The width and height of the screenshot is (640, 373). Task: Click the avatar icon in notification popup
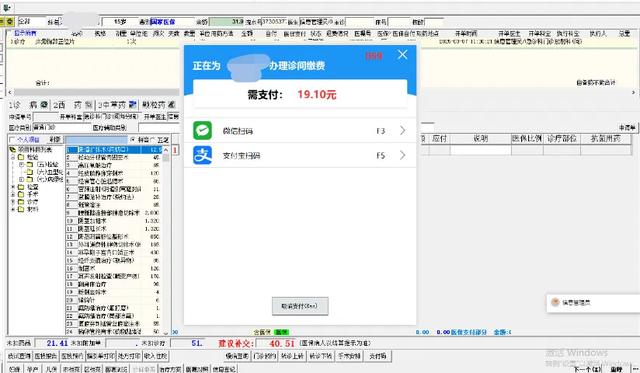(555, 302)
